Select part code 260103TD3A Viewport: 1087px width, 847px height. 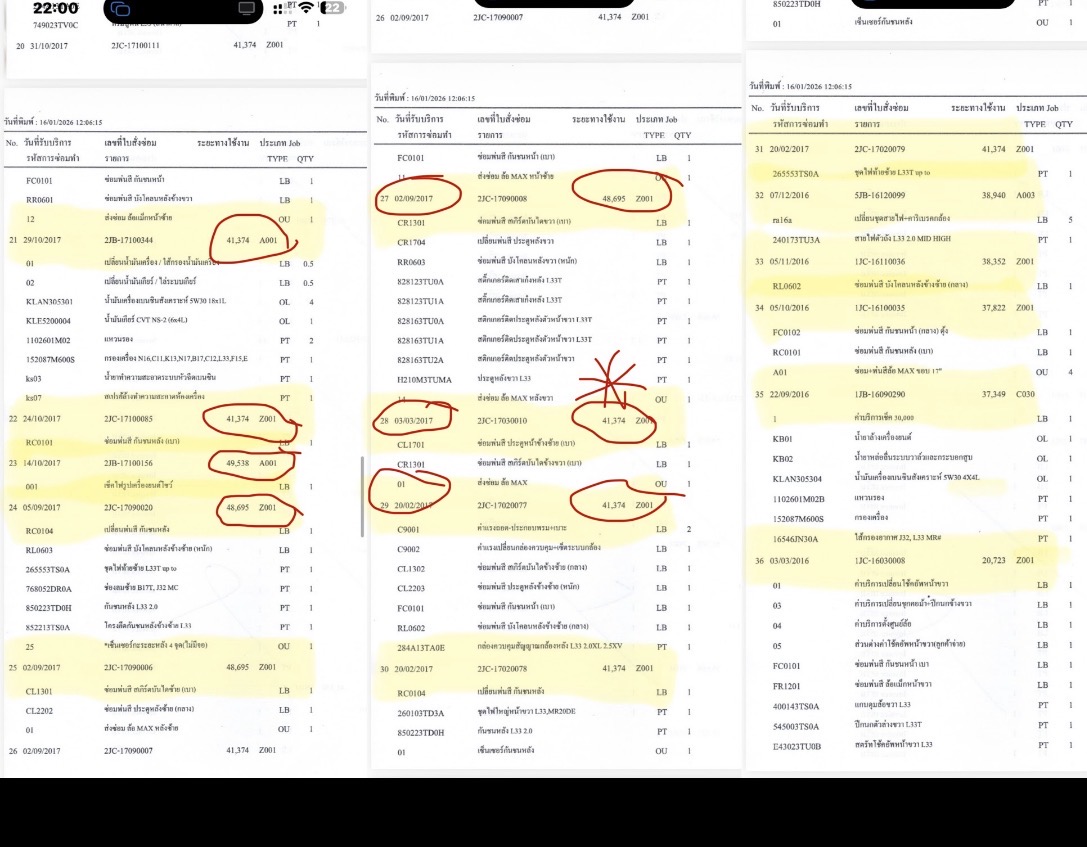pos(420,713)
